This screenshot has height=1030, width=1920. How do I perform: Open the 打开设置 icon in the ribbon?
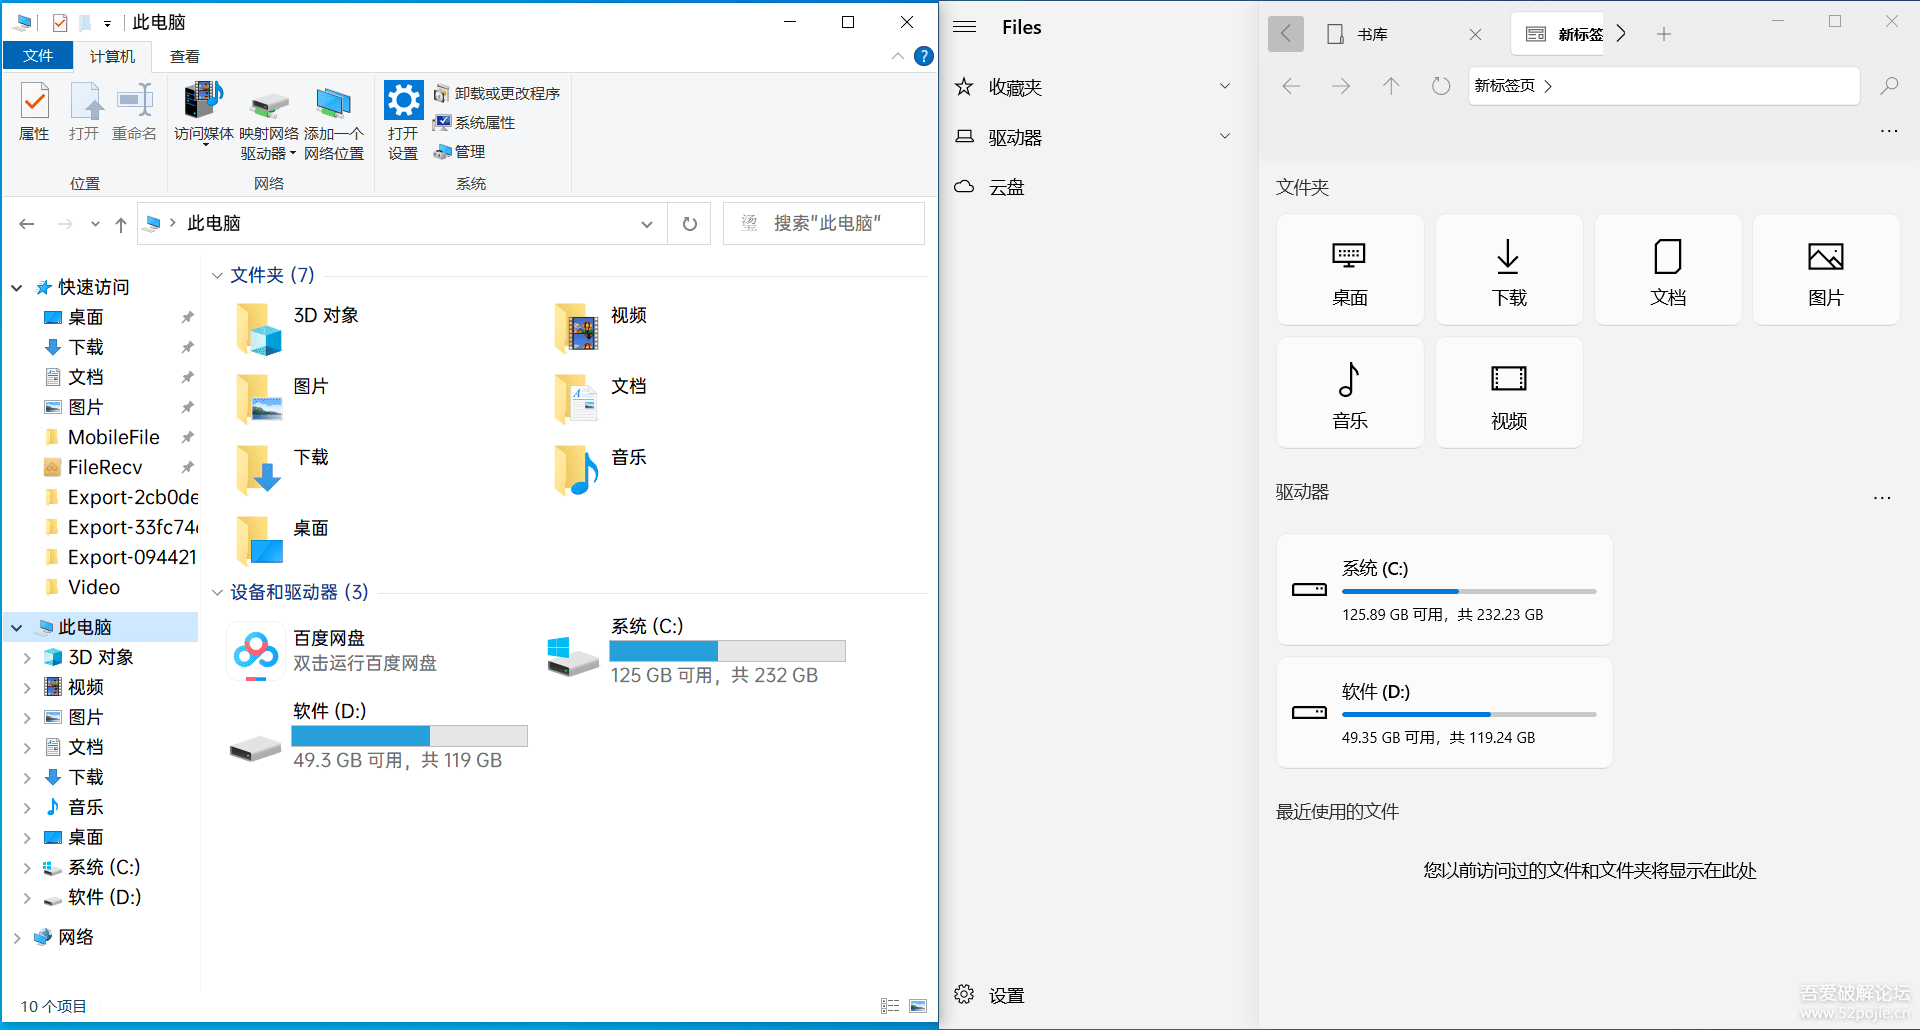click(x=403, y=113)
